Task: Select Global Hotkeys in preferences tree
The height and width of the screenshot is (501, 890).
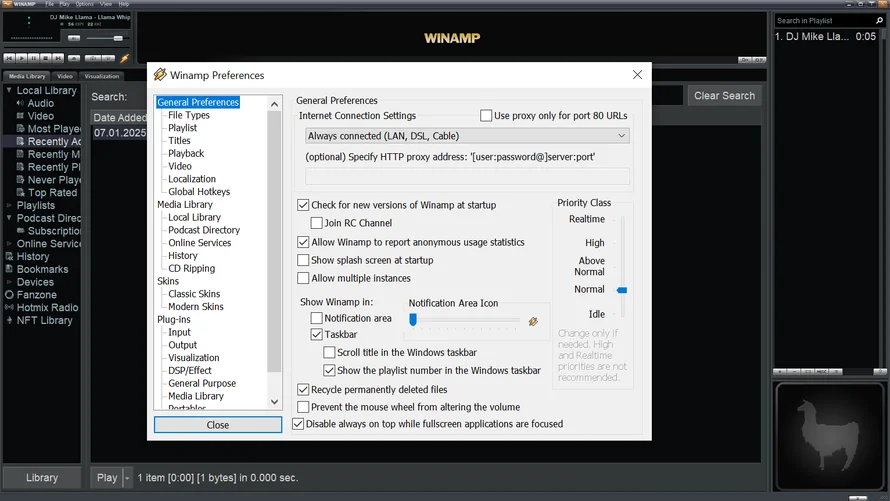Action: [199, 192]
